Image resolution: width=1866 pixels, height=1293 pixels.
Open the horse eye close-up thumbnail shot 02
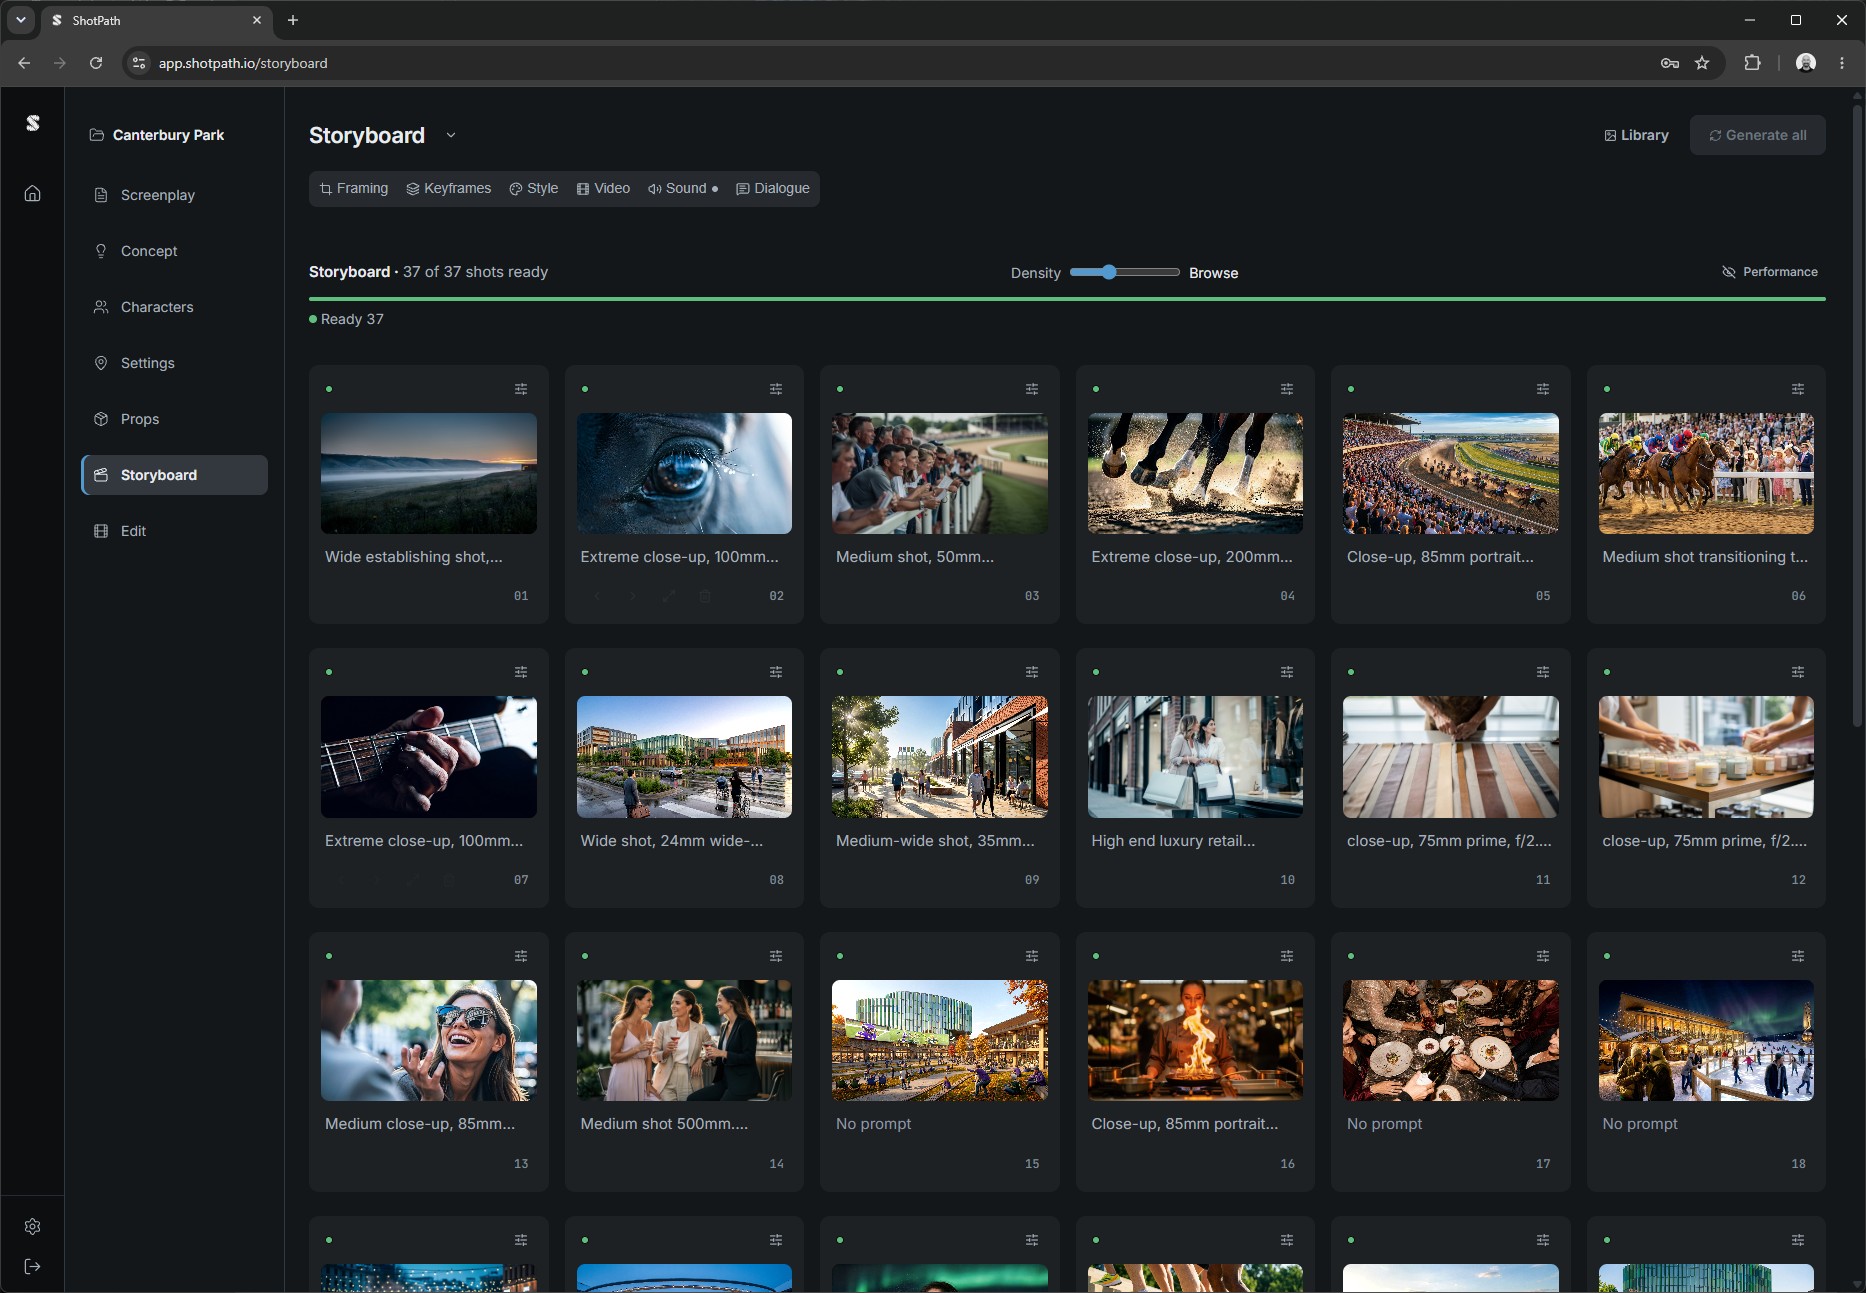click(x=684, y=473)
